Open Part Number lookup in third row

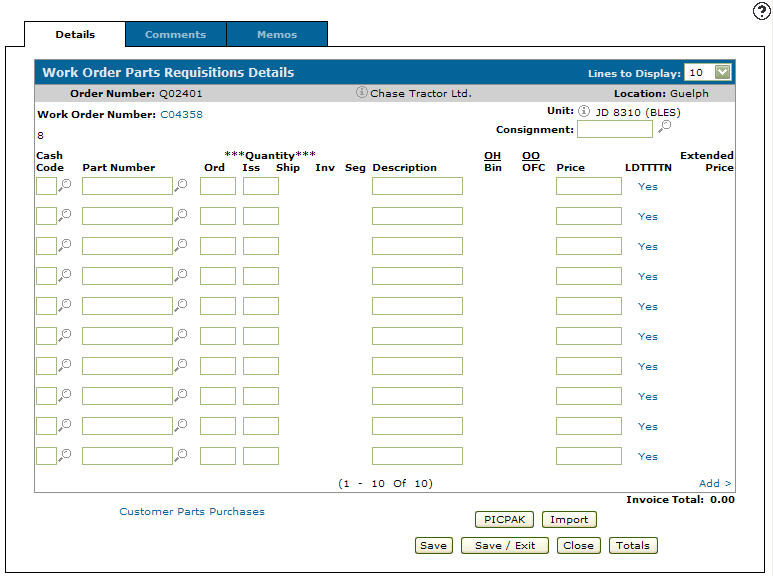pos(181,246)
